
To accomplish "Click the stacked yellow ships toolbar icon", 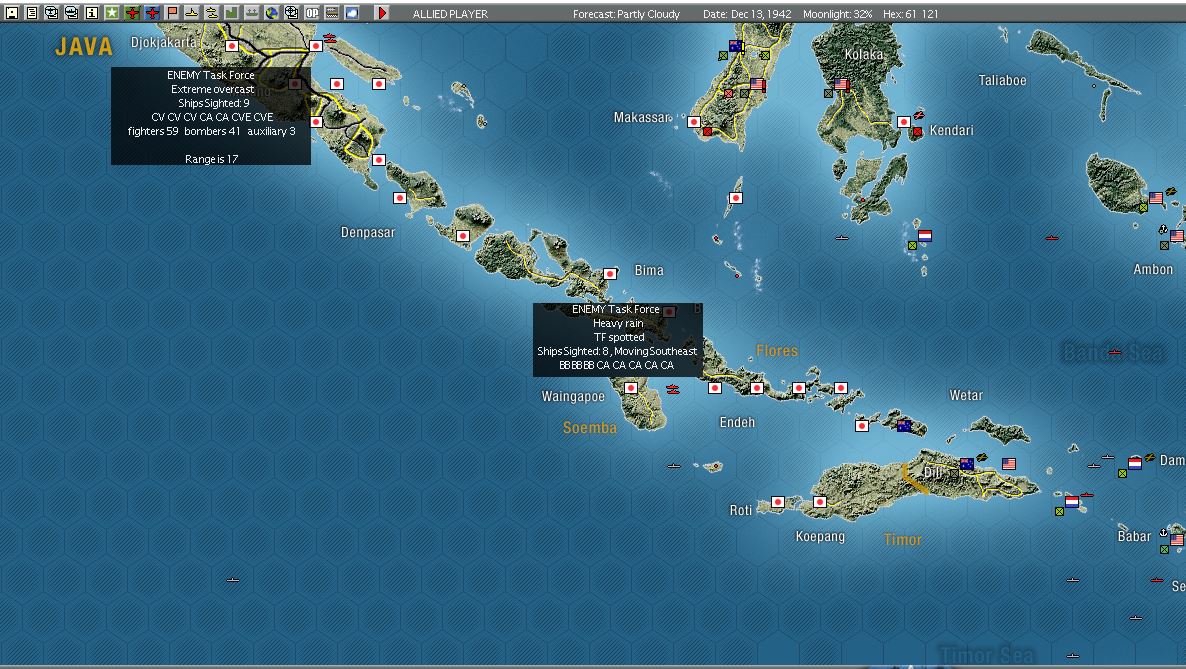I will [212, 13].
